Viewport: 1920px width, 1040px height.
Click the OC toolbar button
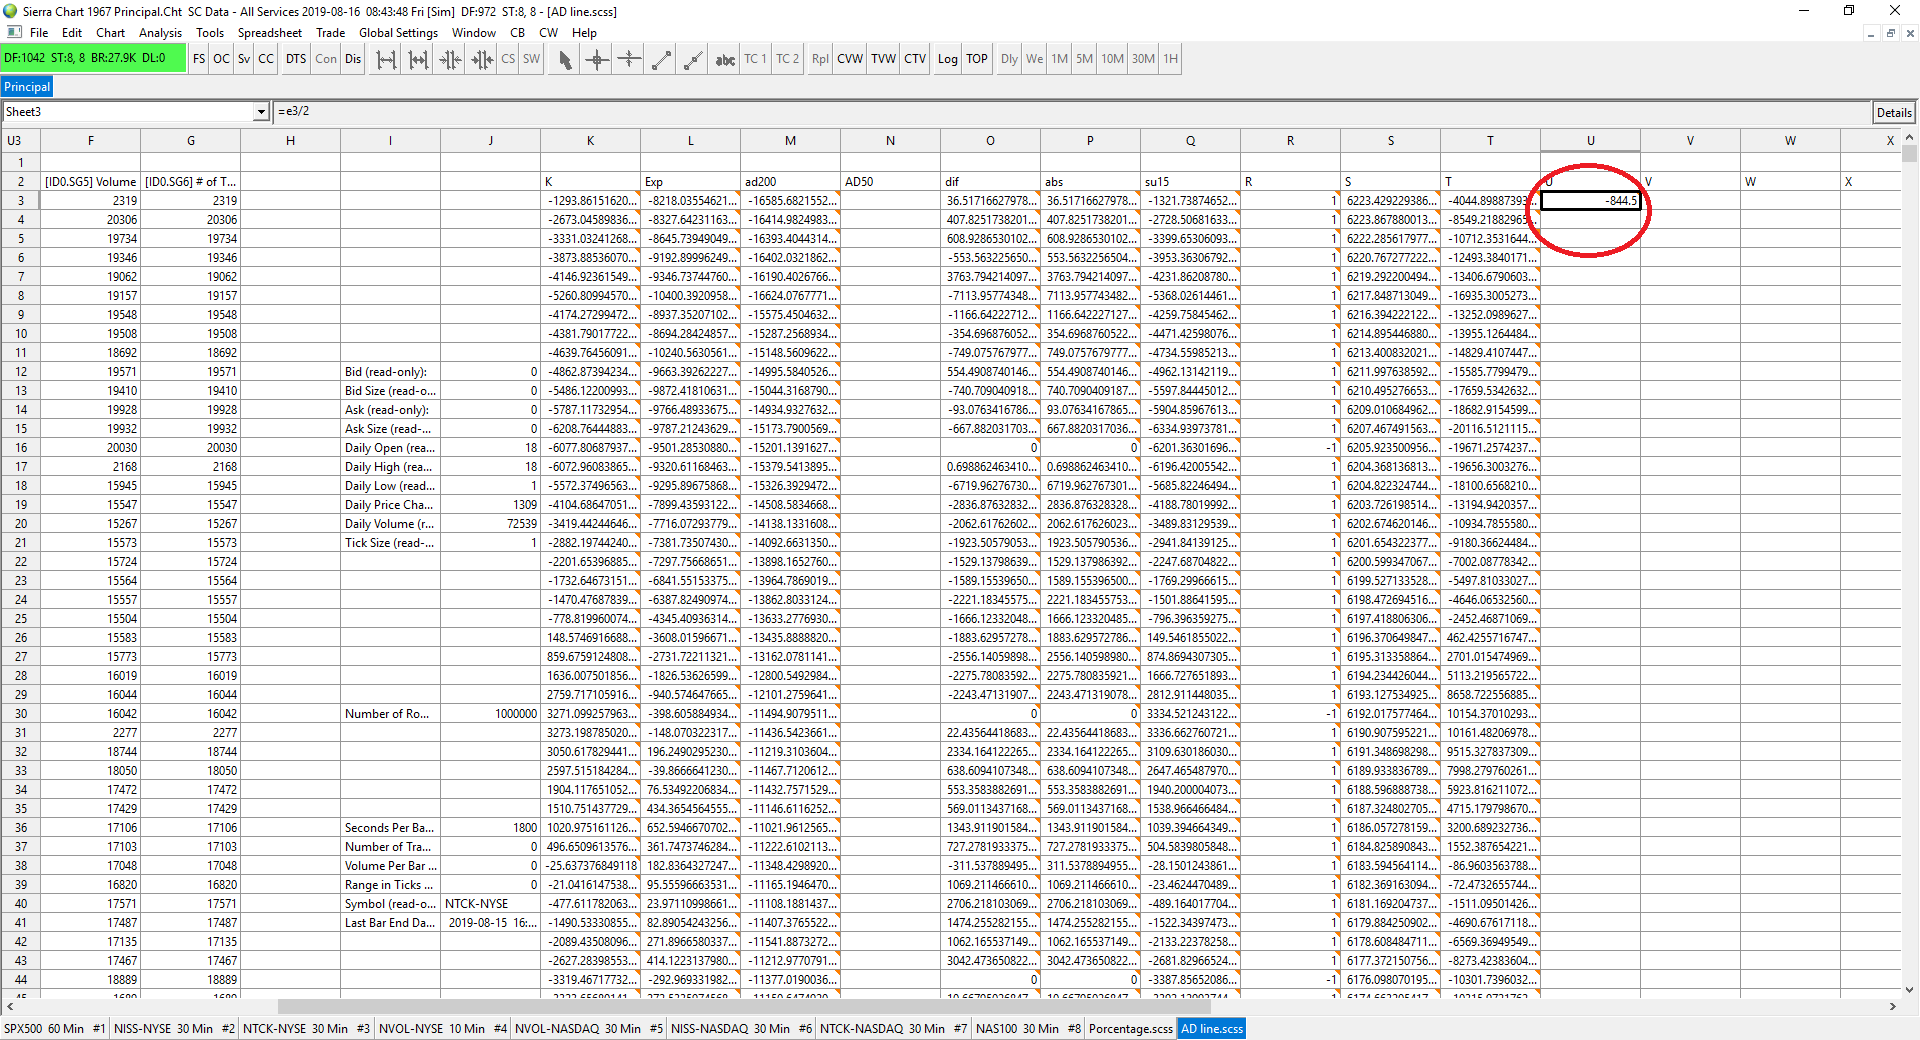[x=221, y=59]
